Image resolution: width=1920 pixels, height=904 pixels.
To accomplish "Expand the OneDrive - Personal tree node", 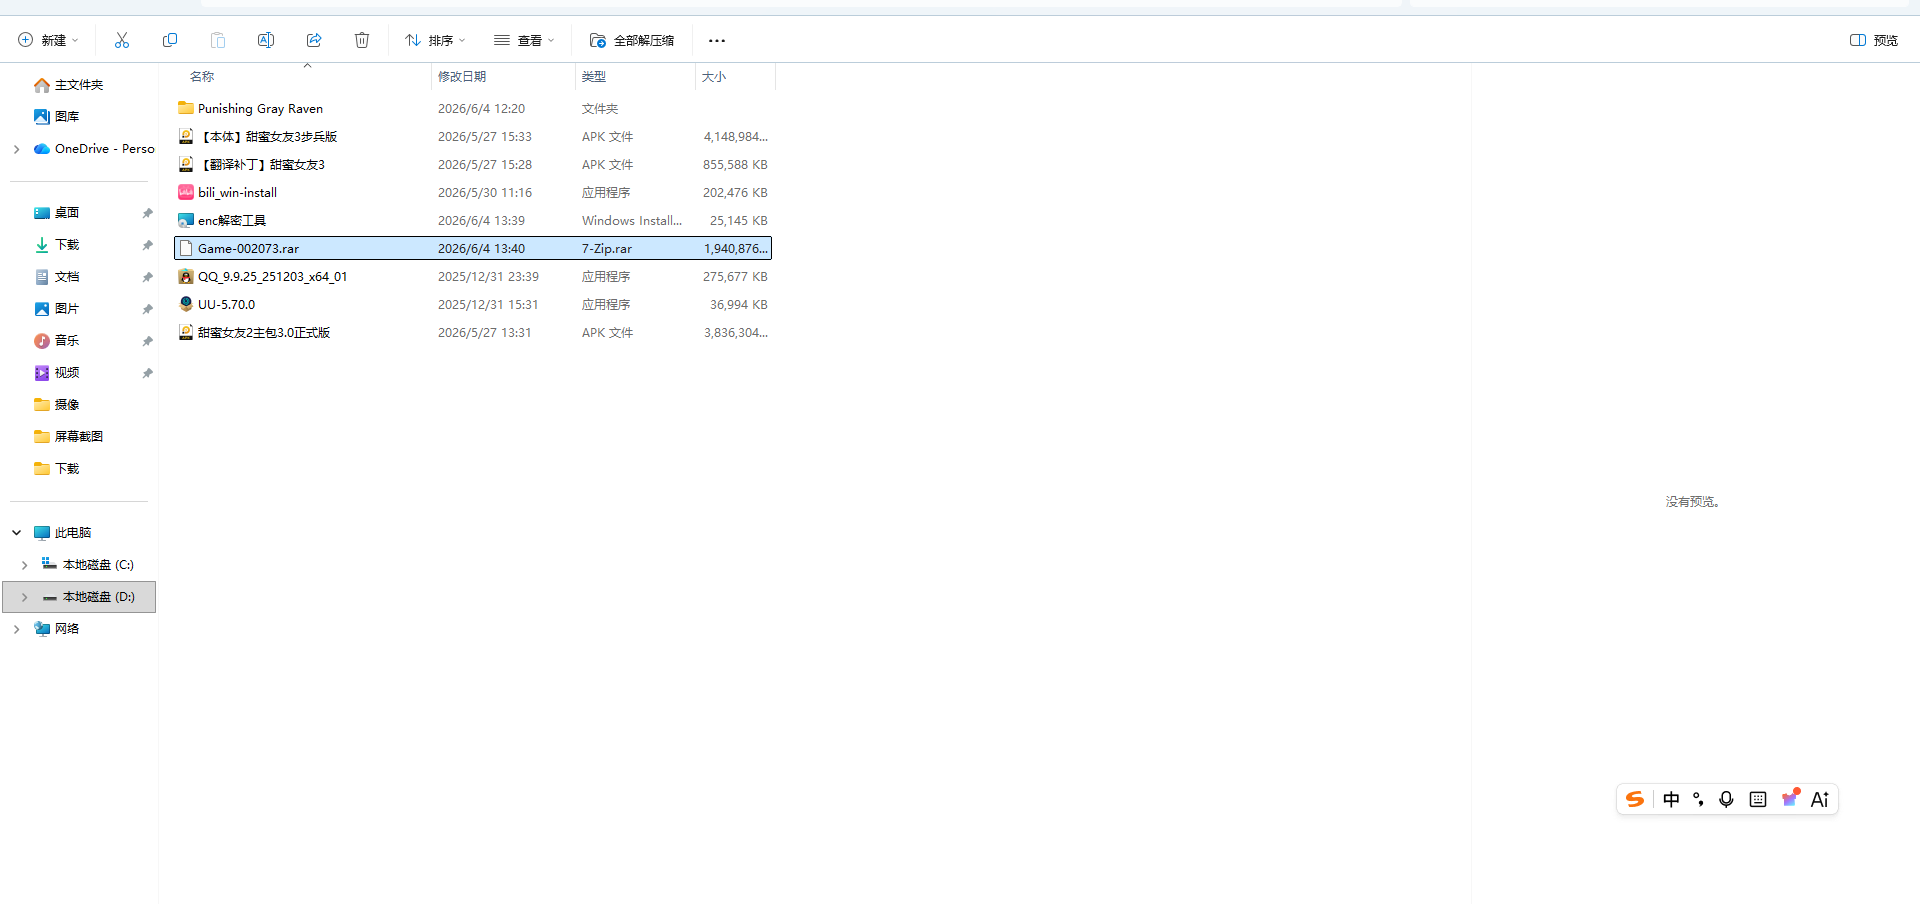I will tap(16, 149).
